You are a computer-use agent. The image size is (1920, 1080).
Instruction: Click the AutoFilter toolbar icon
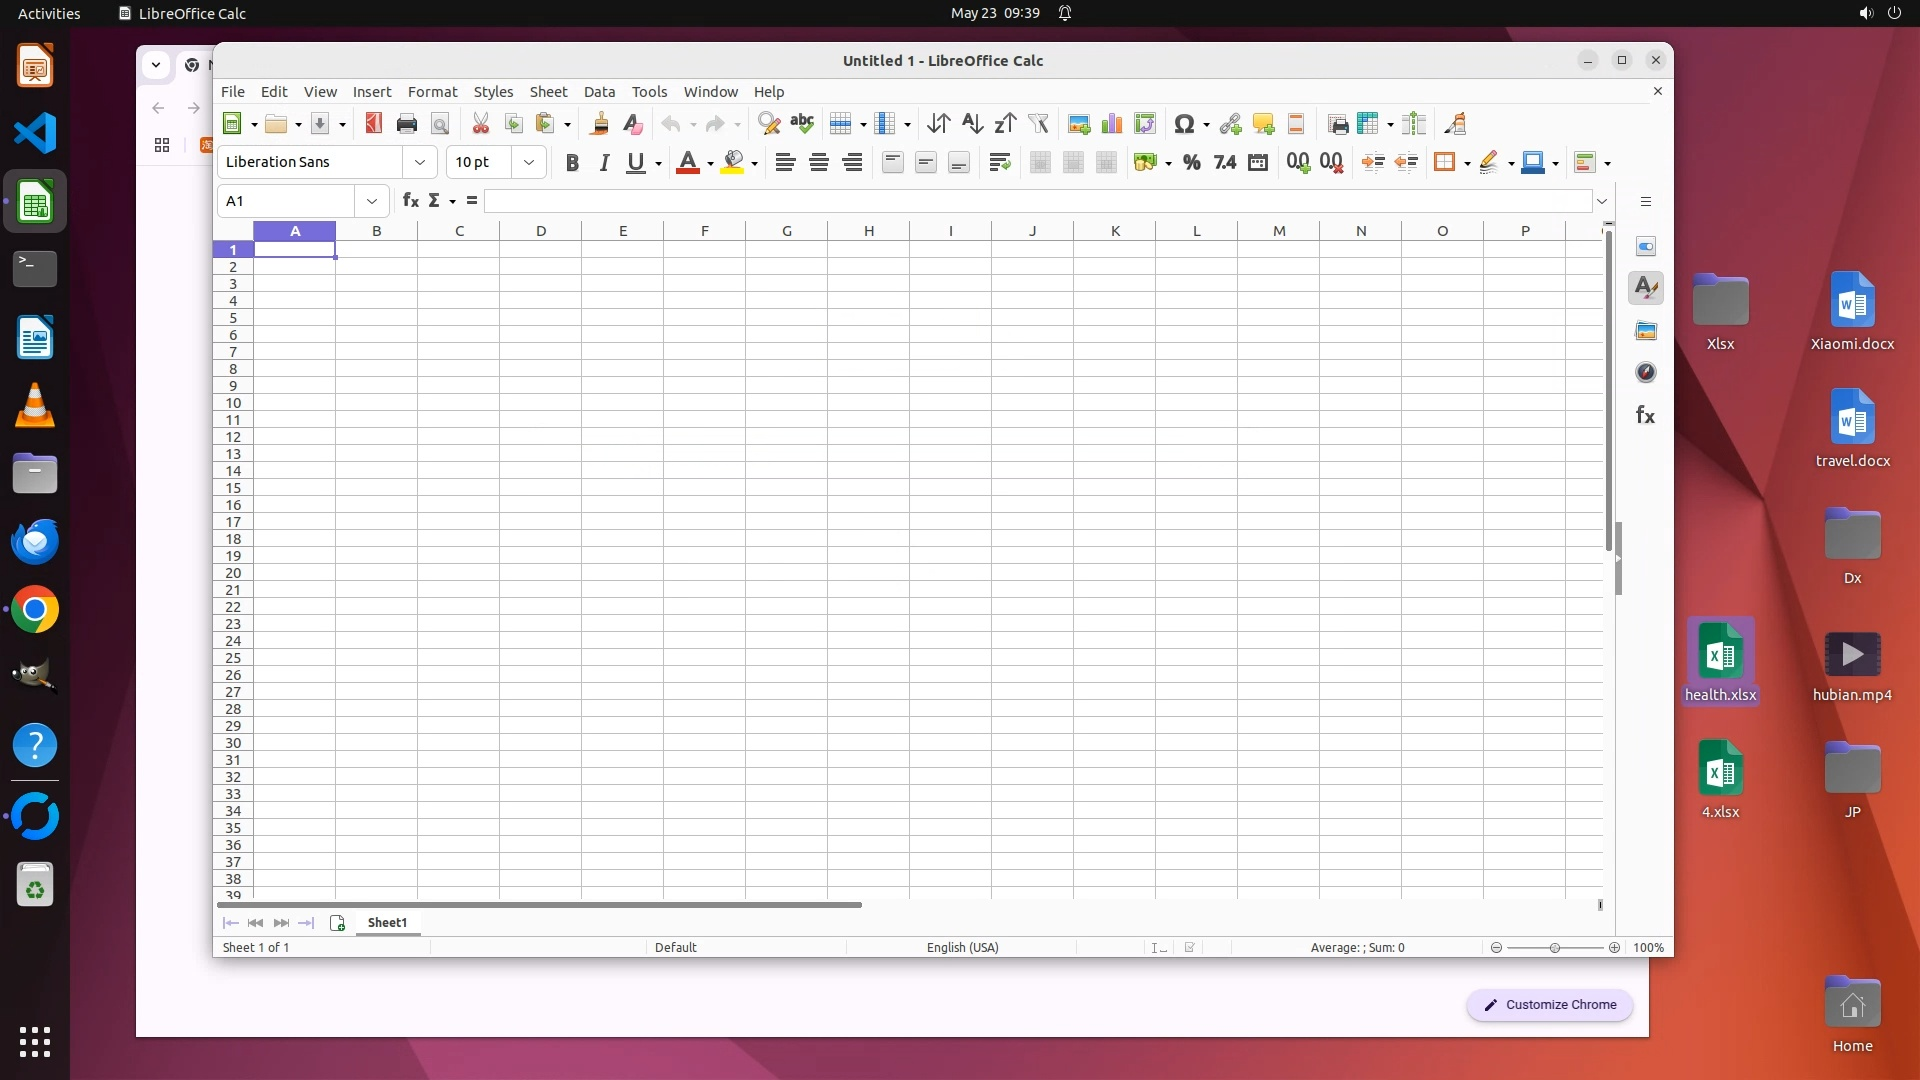click(x=1039, y=124)
